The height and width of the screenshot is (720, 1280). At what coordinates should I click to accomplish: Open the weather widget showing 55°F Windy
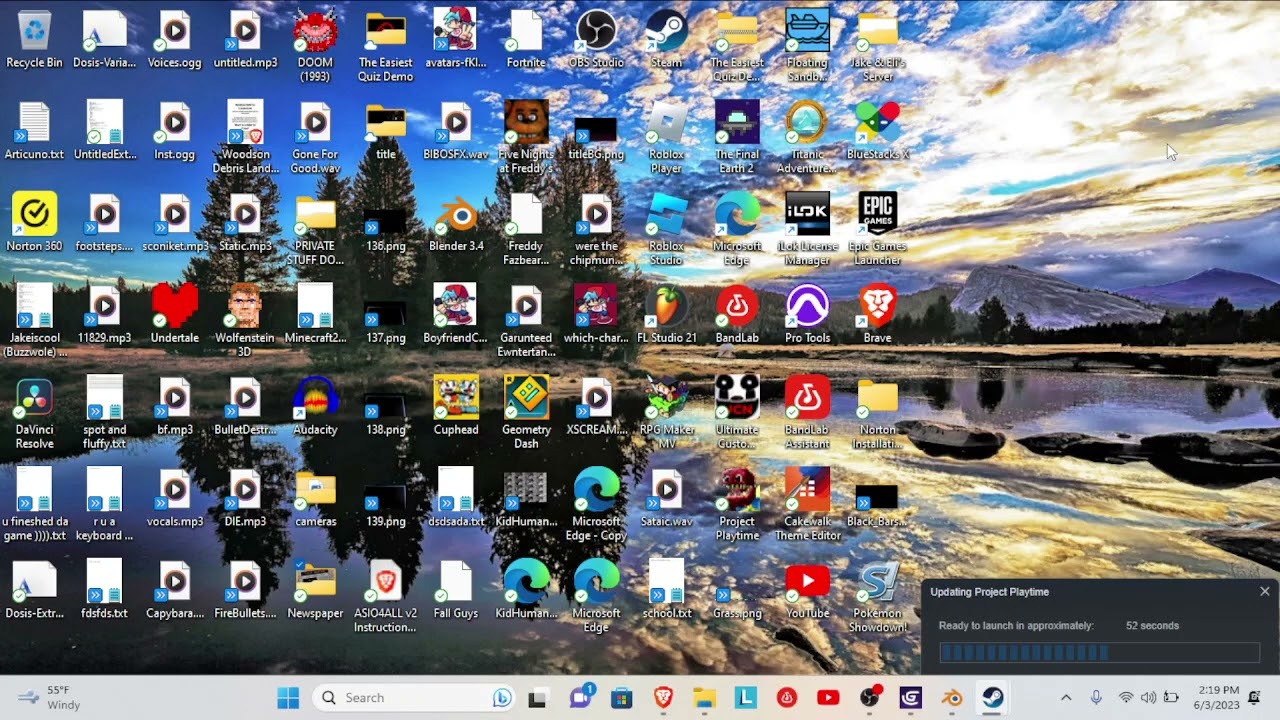[48, 698]
